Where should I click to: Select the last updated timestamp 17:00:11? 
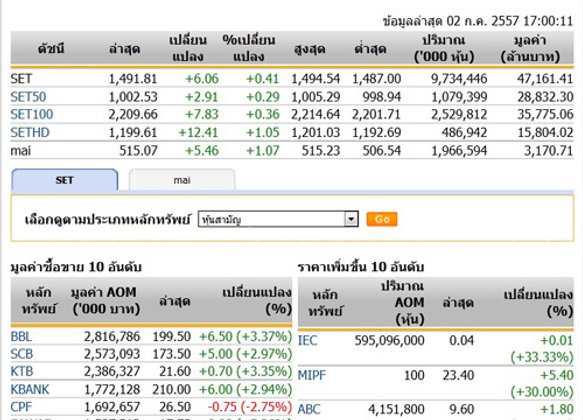click(548, 21)
